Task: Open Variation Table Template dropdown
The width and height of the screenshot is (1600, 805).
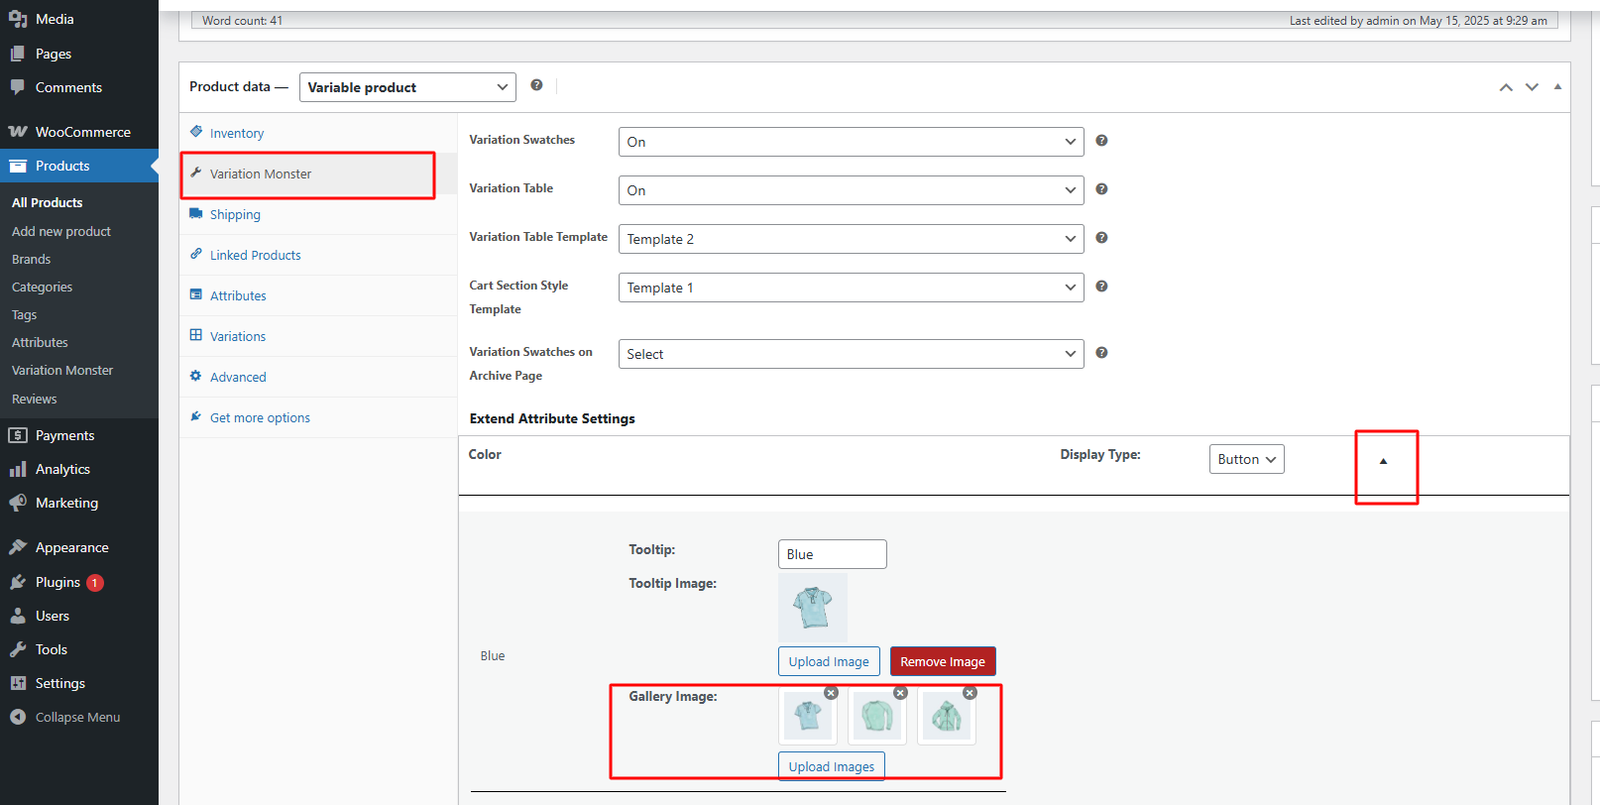Action: pos(850,239)
